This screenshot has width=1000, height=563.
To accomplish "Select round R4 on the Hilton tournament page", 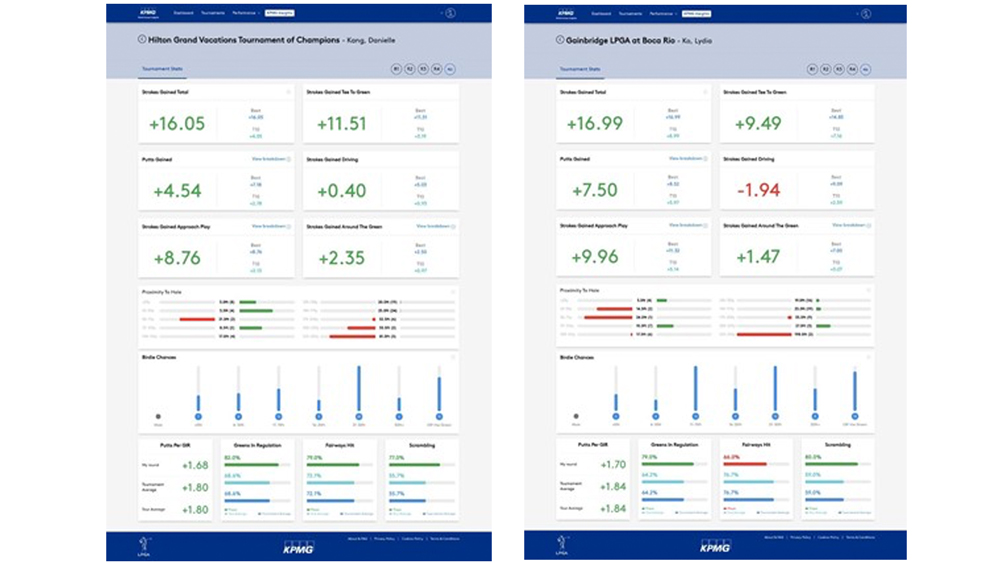I will [436, 69].
